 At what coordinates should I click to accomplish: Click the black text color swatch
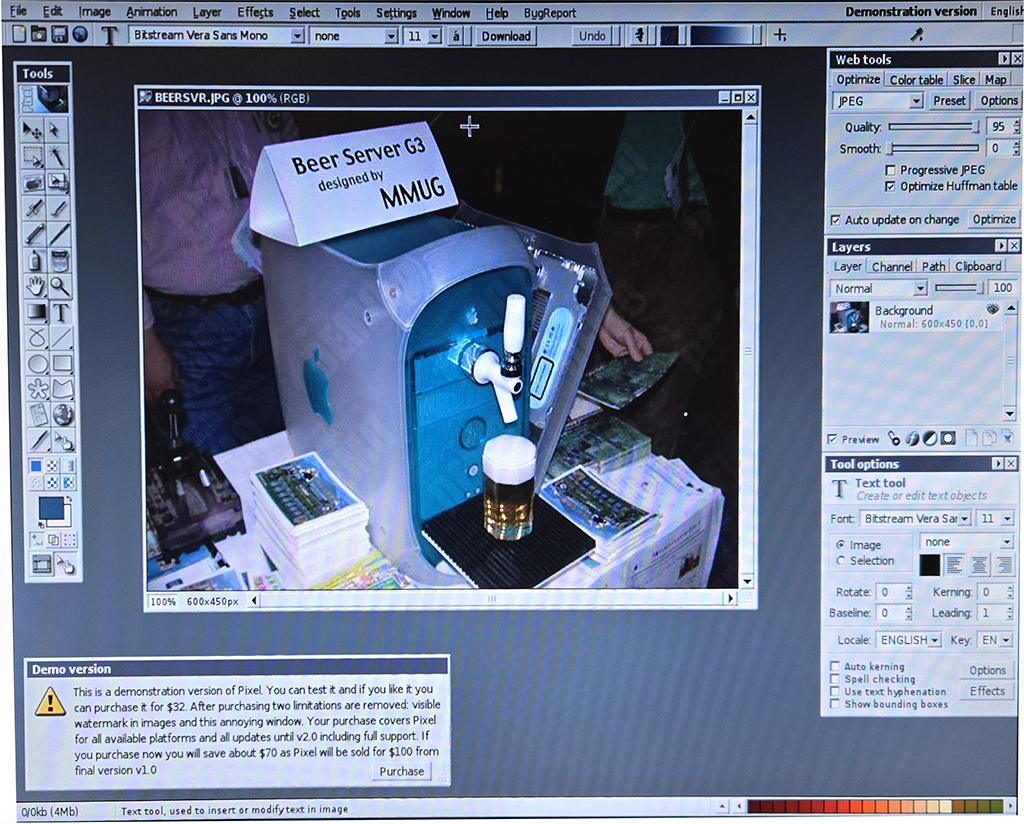pyautogui.click(x=929, y=565)
